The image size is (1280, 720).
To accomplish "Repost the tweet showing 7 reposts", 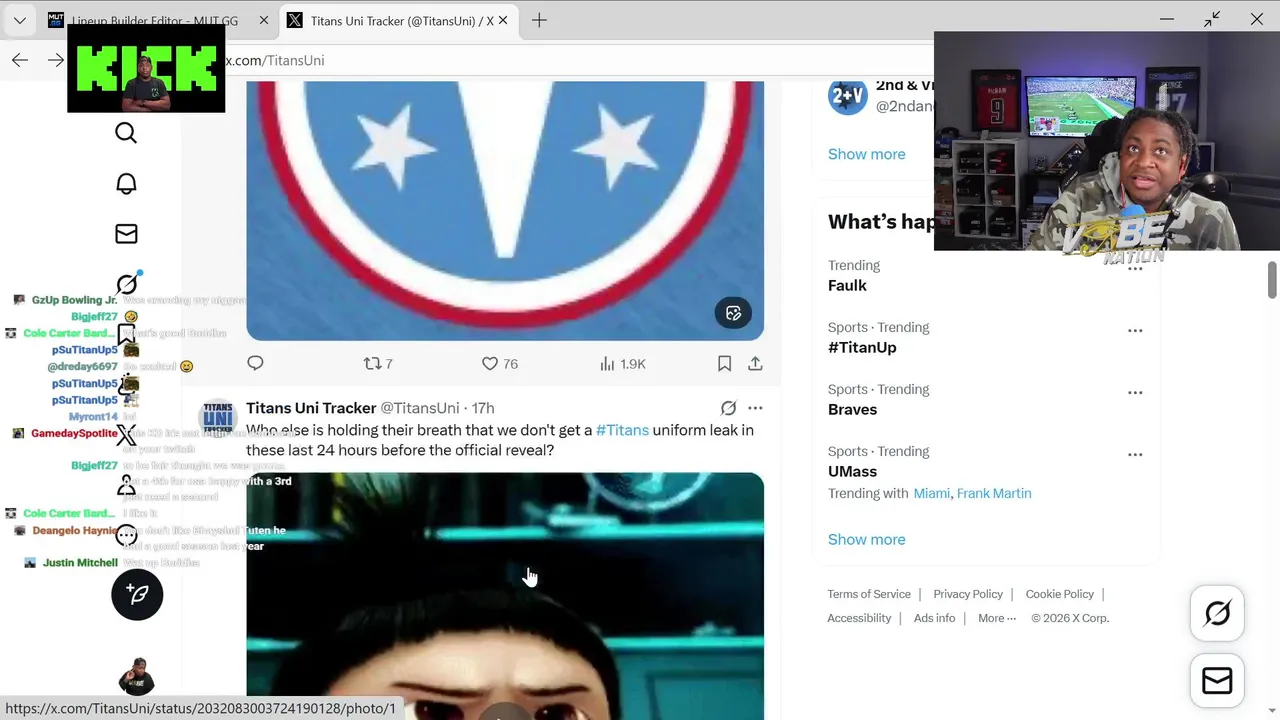I will (x=378, y=364).
